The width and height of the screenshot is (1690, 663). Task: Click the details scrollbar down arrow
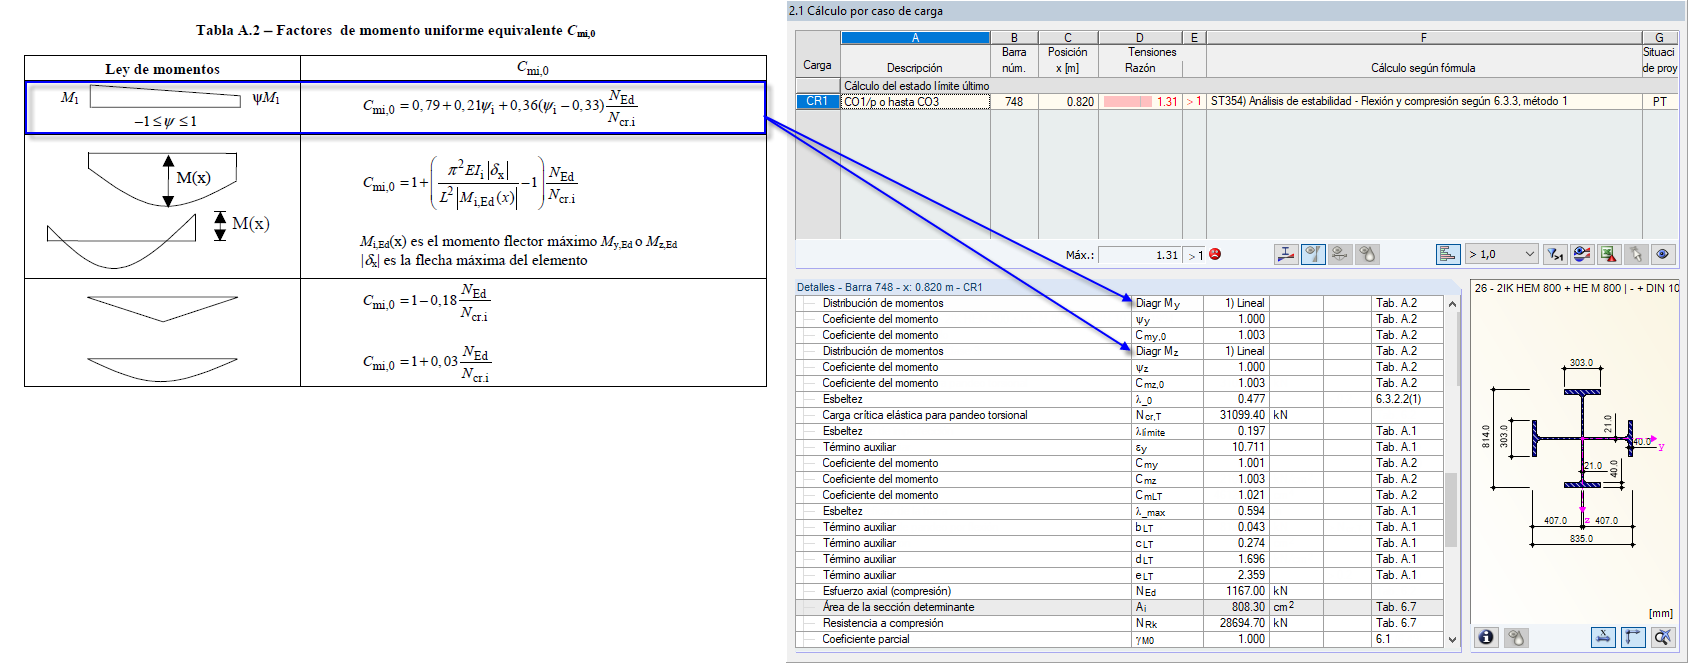[1452, 639]
